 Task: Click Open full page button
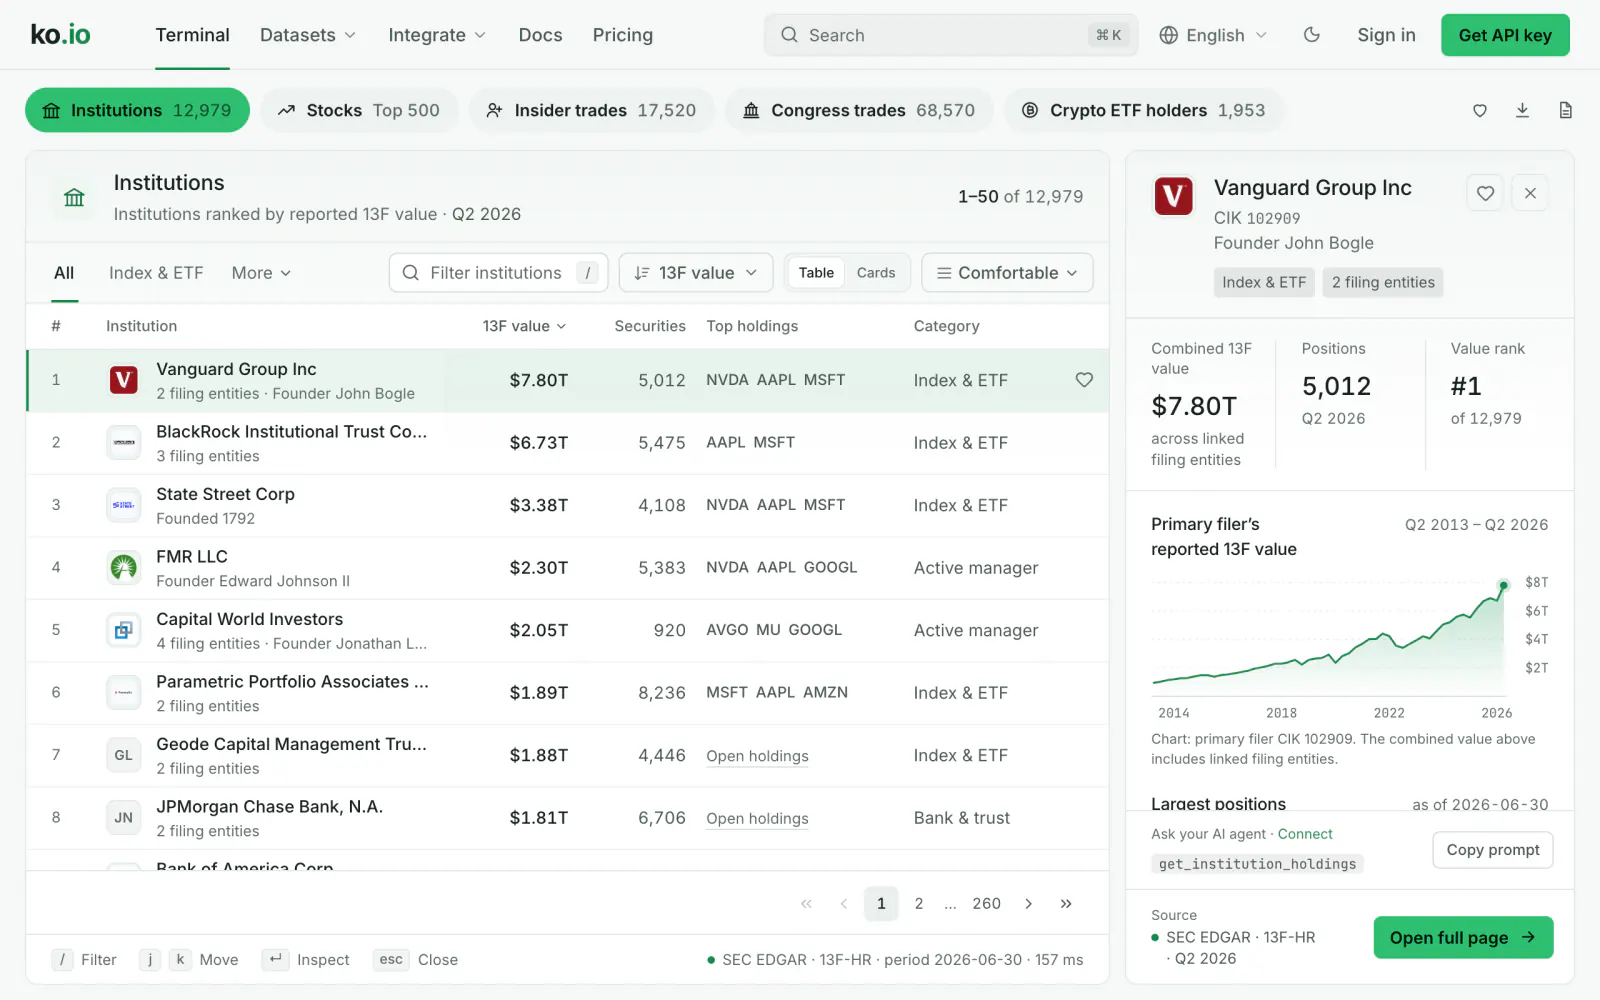point(1463,937)
